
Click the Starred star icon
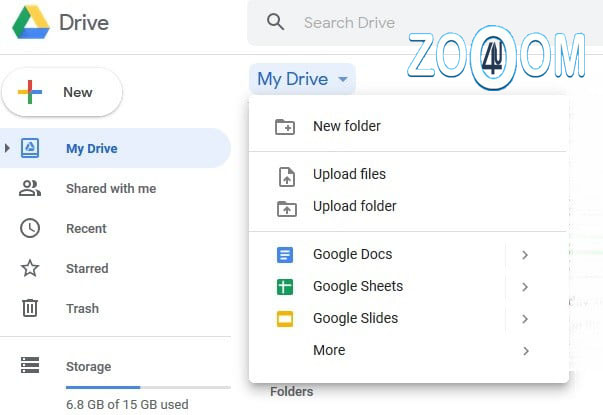[x=30, y=268]
